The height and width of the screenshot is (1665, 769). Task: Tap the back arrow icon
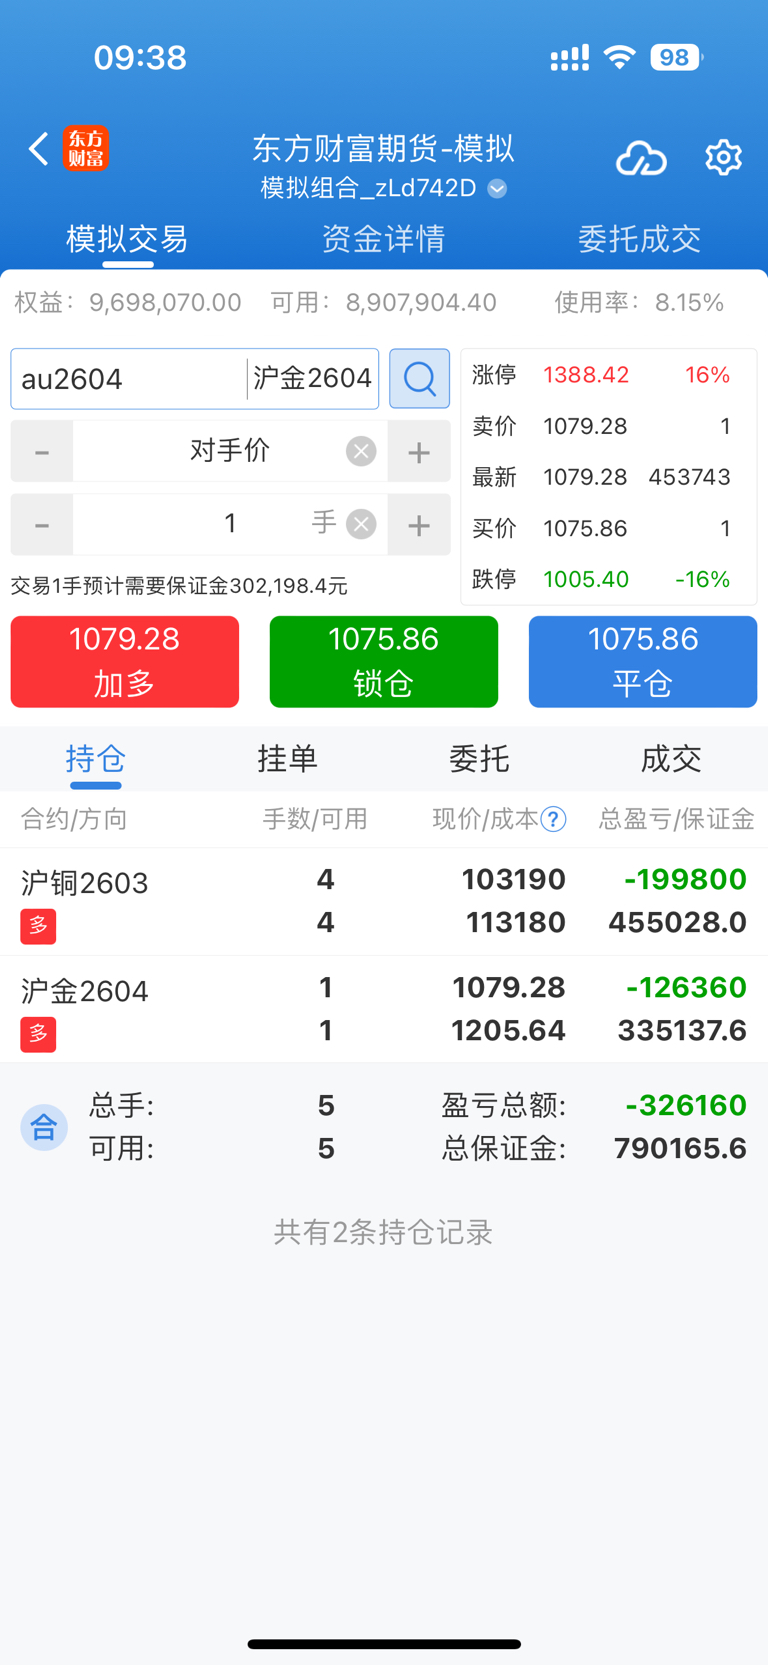point(38,149)
